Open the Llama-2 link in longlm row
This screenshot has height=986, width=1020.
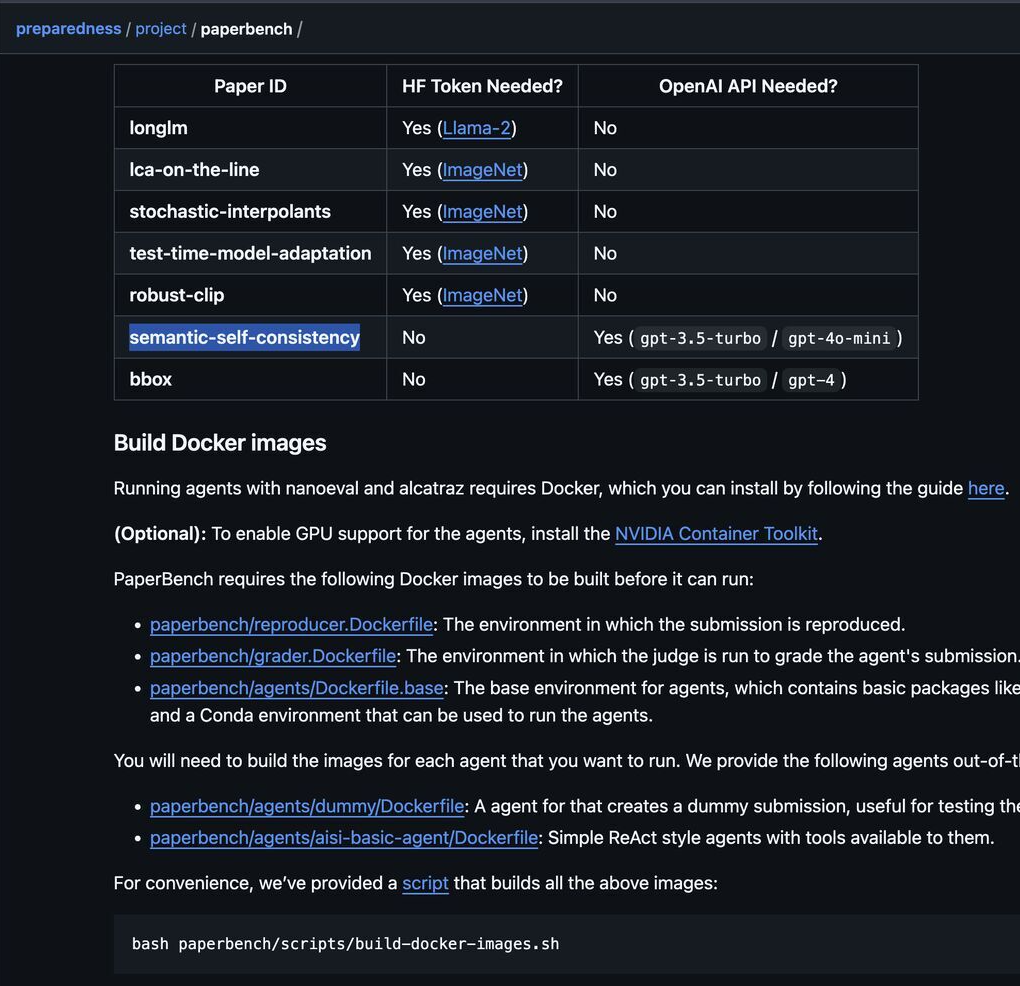coord(477,128)
